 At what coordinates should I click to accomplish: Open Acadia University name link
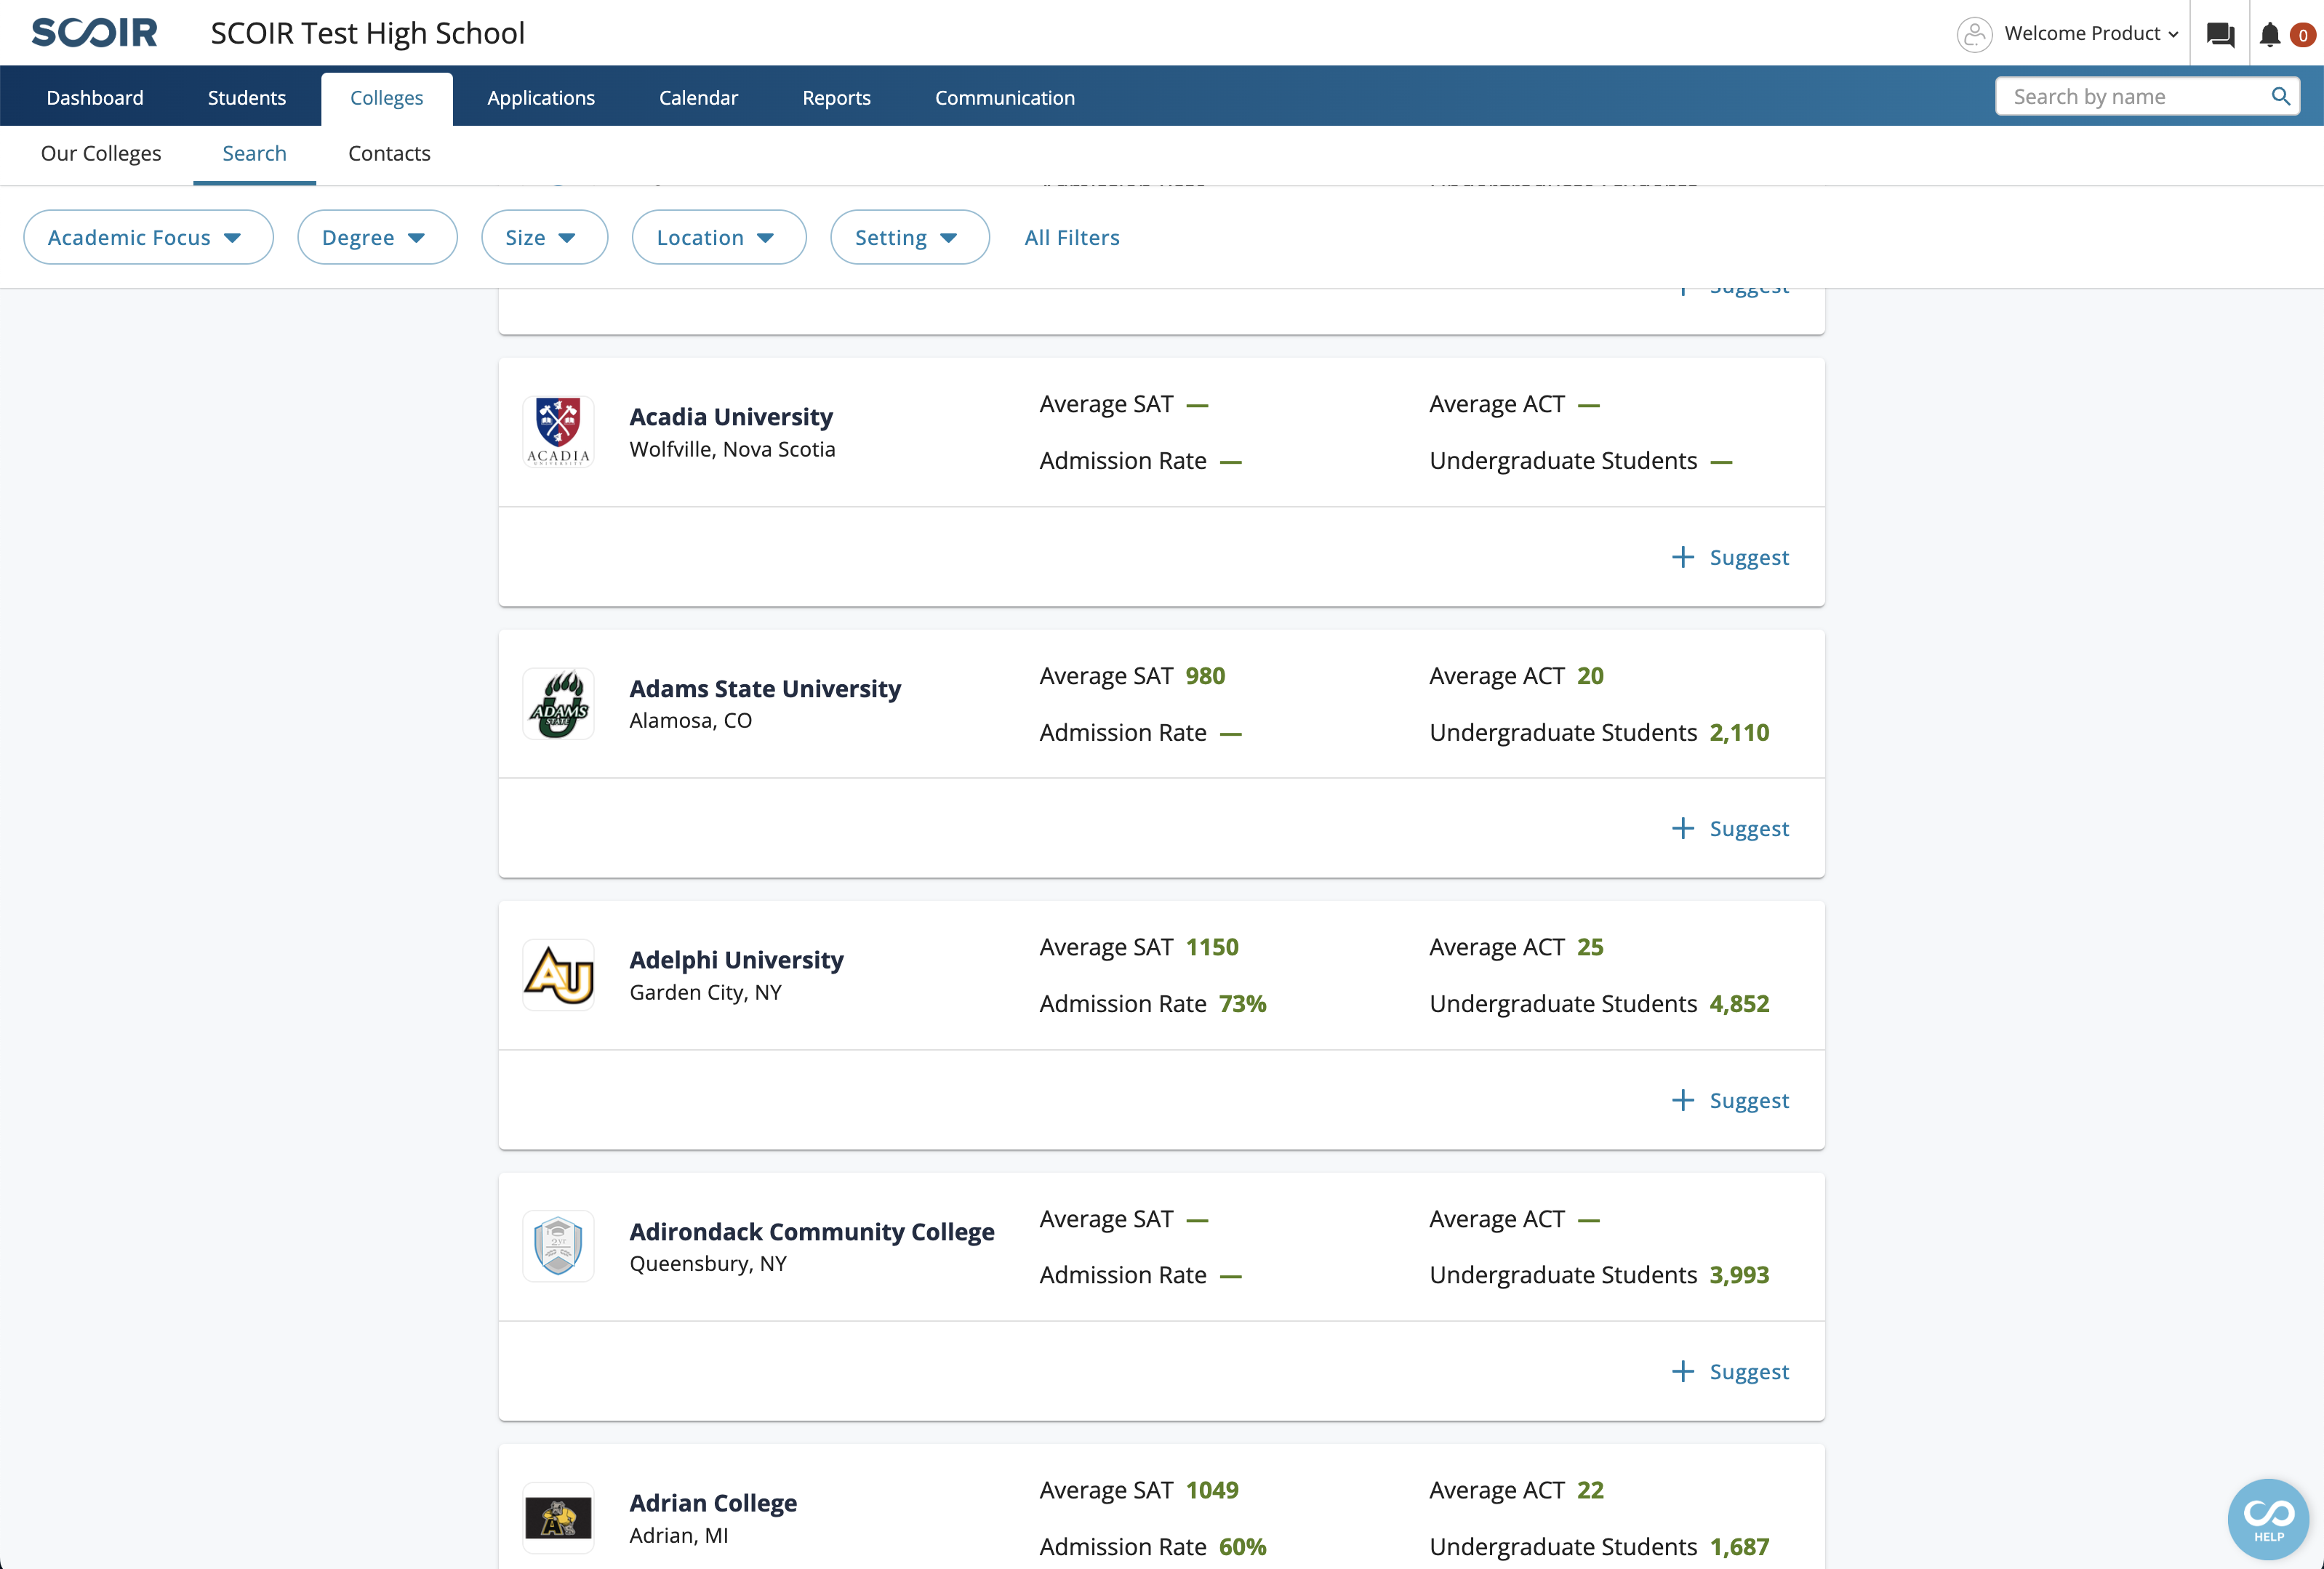click(731, 416)
